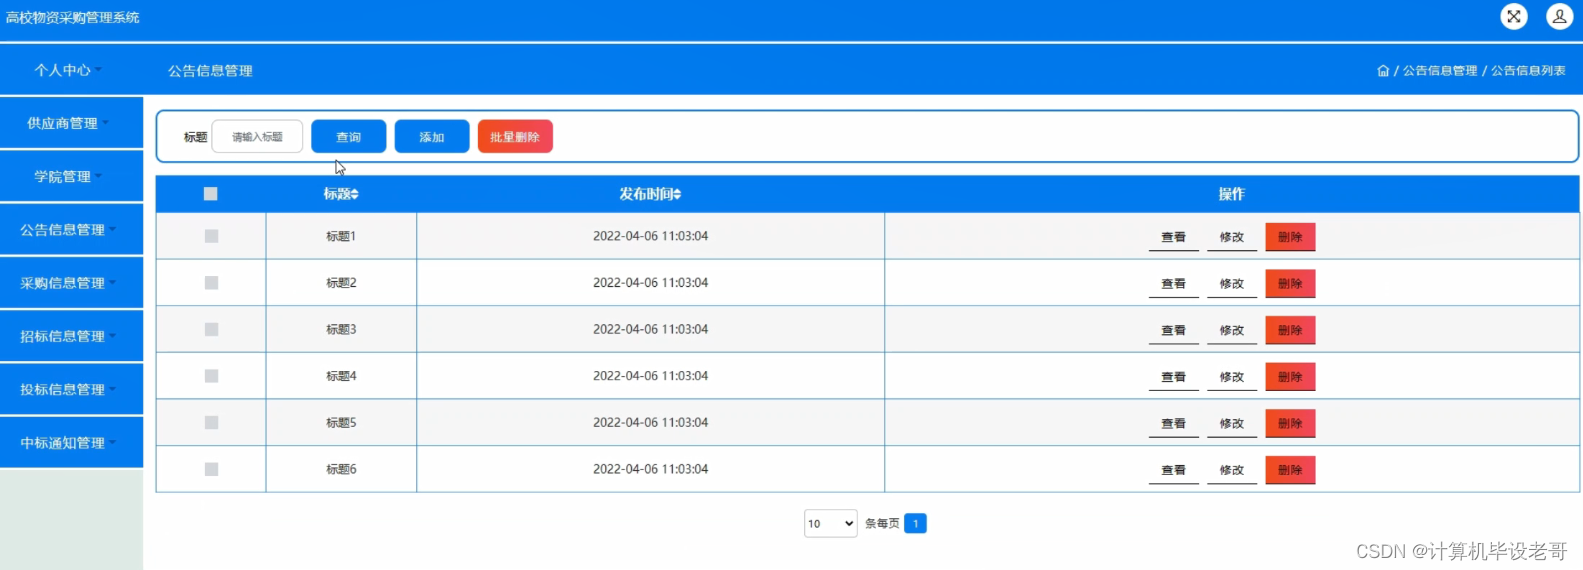Expand the 公告信息管理 sidebar menu
This screenshot has height=570, width=1583.
pos(71,229)
